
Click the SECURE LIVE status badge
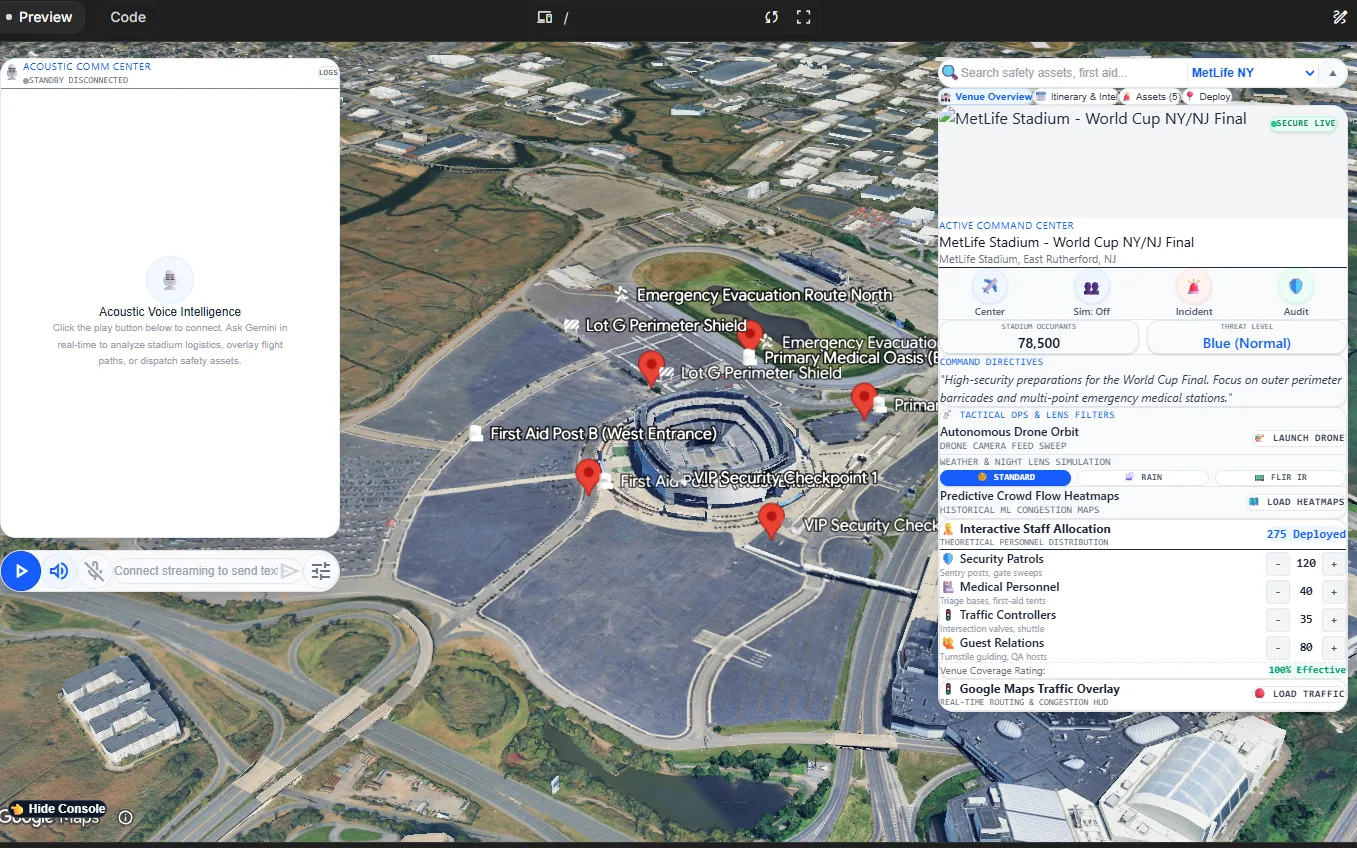(1303, 124)
